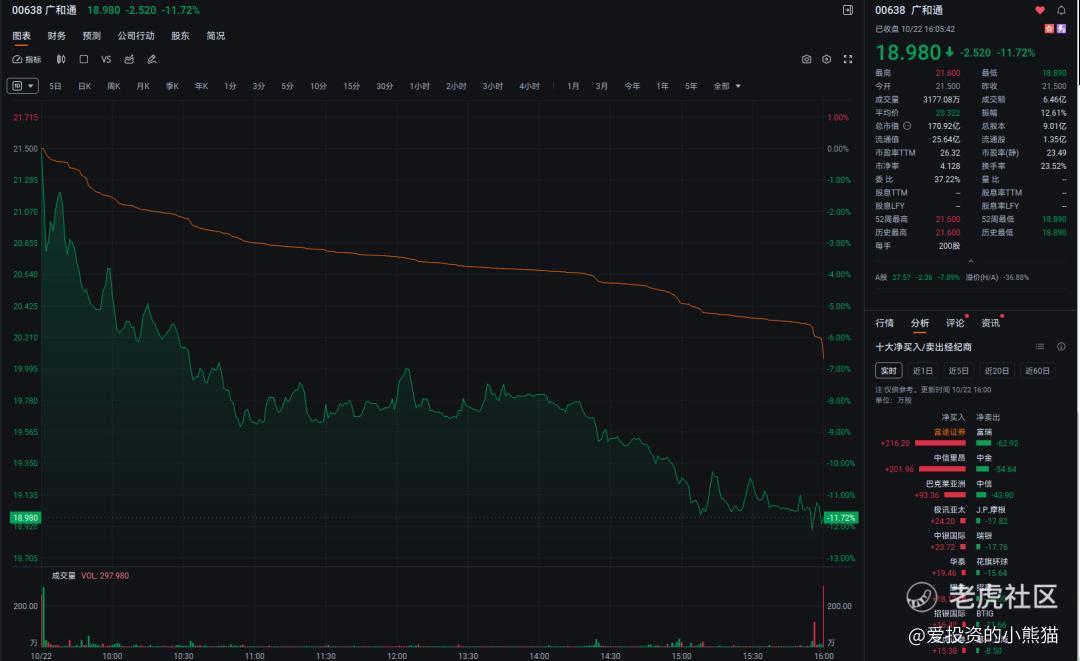Screen dimensions: 1080x661
Task: Select the 日K chart period
Action: 84,86
